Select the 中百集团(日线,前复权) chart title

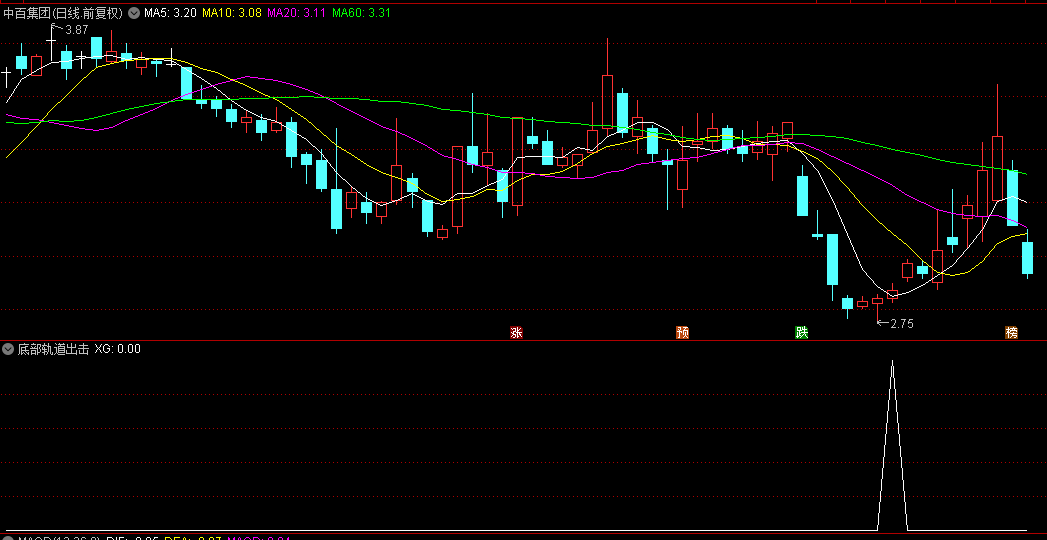pyautogui.click(x=63, y=13)
